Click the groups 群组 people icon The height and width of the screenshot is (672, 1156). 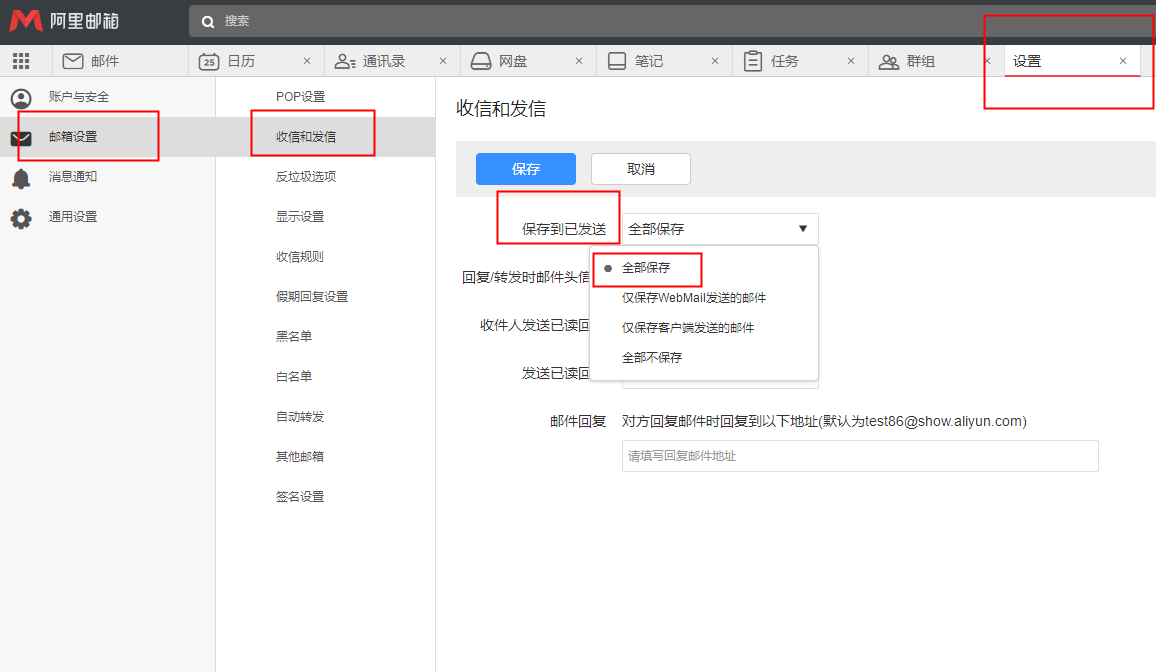coord(889,61)
